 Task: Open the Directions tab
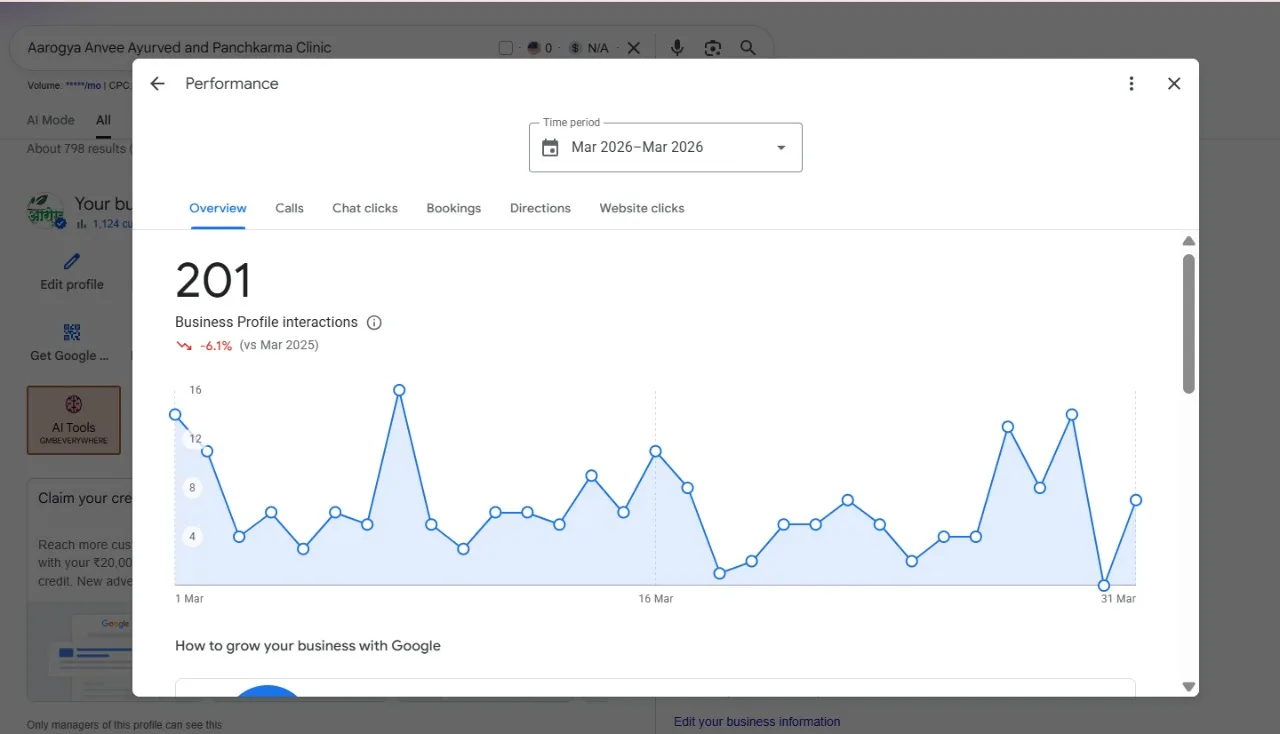(x=540, y=208)
